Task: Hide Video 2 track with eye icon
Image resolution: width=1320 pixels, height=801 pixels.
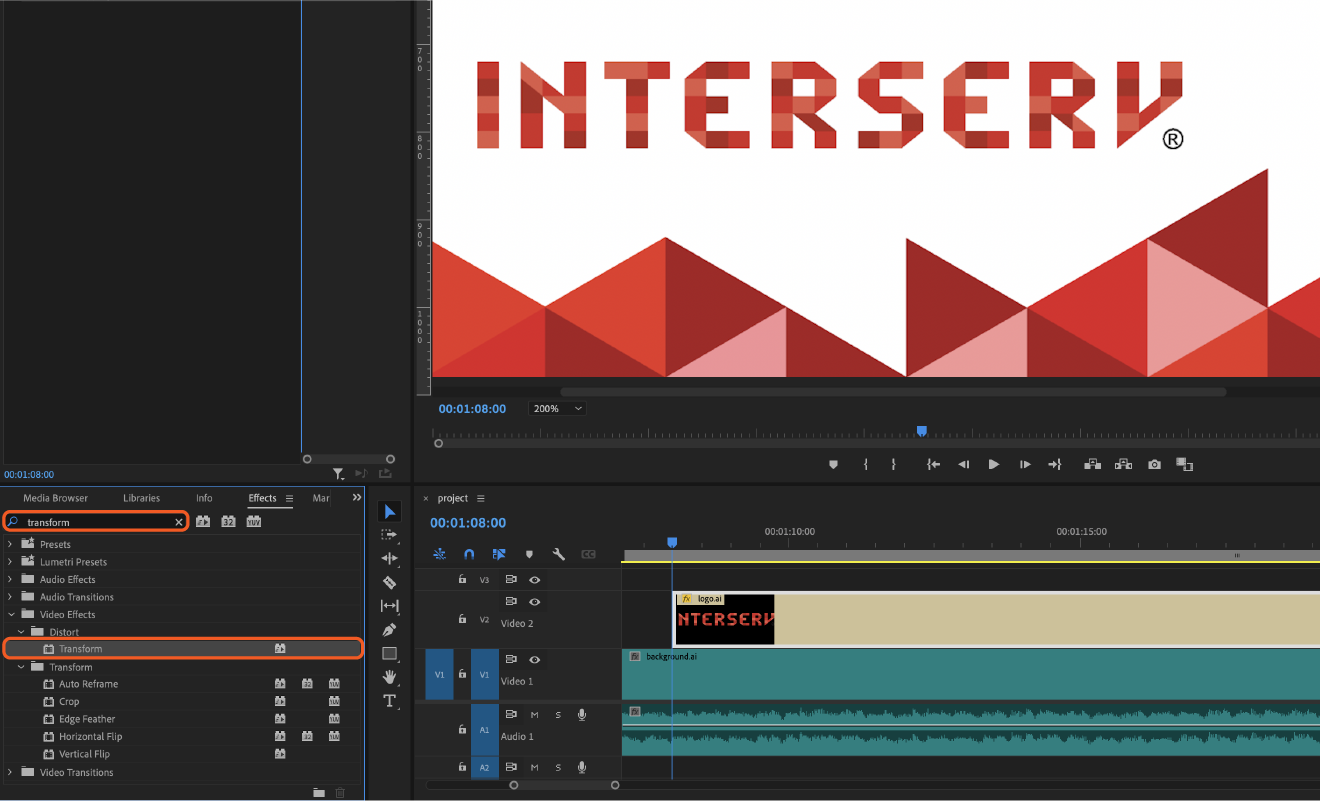Action: tap(535, 602)
